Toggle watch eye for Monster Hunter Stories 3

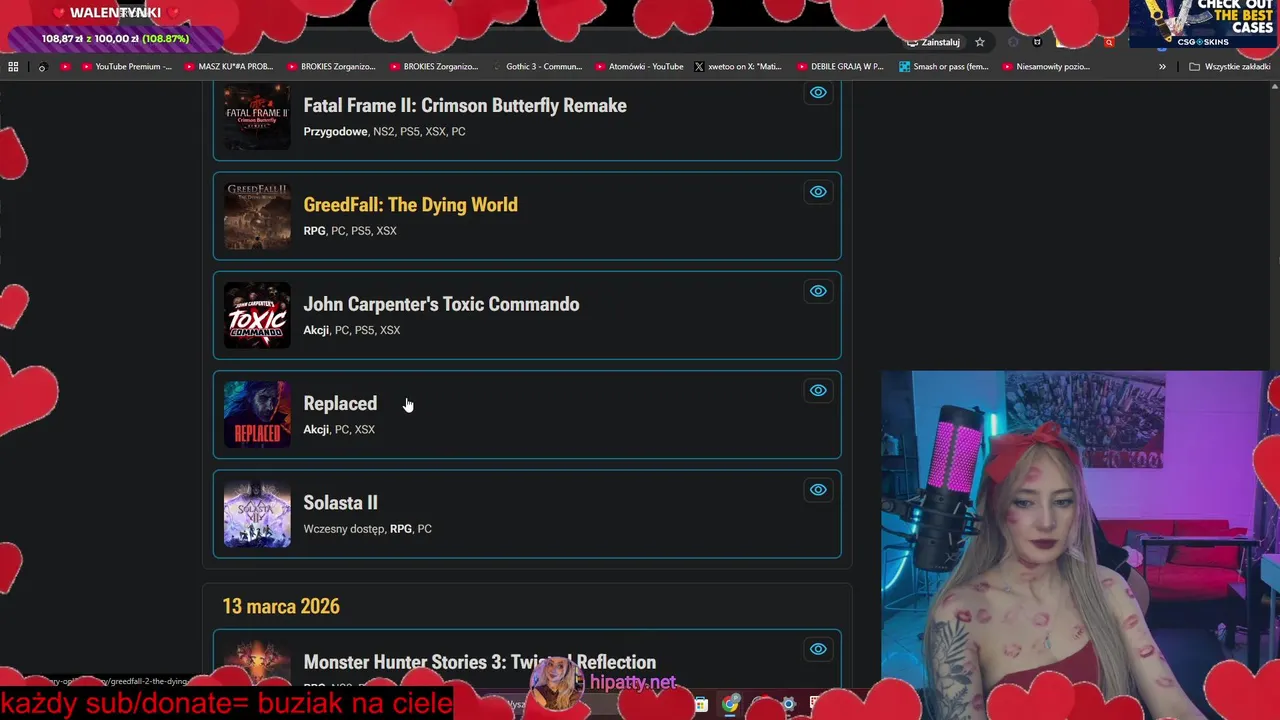coord(818,649)
